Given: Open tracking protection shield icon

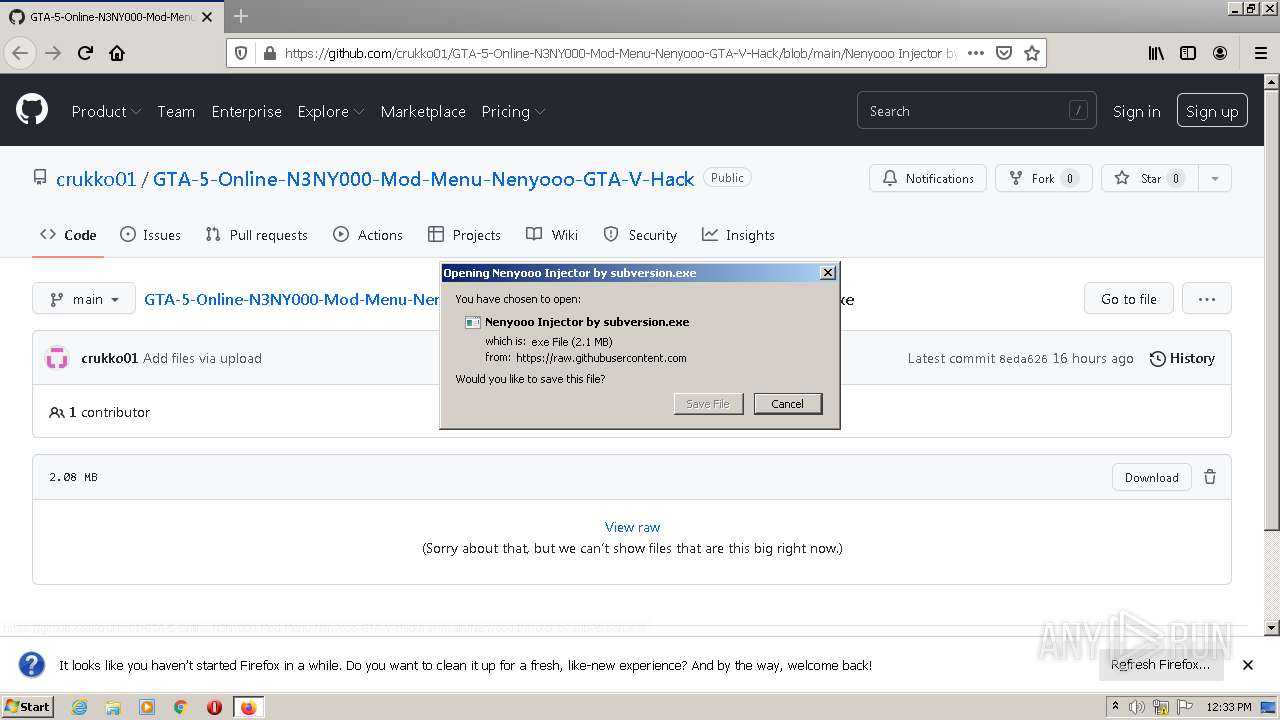Looking at the screenshot, I should pos(240,53).
